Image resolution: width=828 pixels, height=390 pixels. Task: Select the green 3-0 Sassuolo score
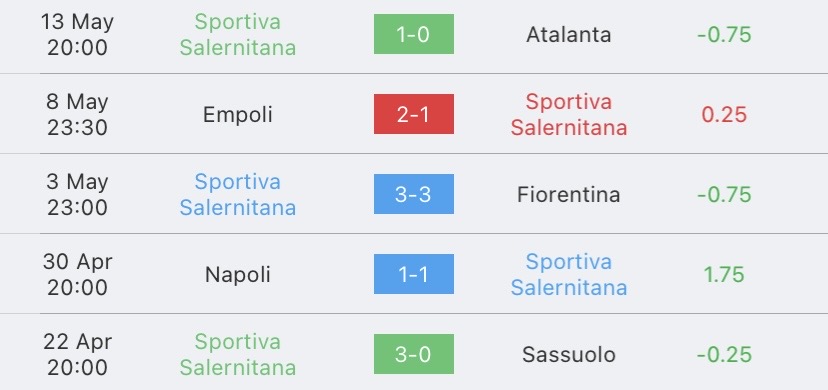coord(413,354)
